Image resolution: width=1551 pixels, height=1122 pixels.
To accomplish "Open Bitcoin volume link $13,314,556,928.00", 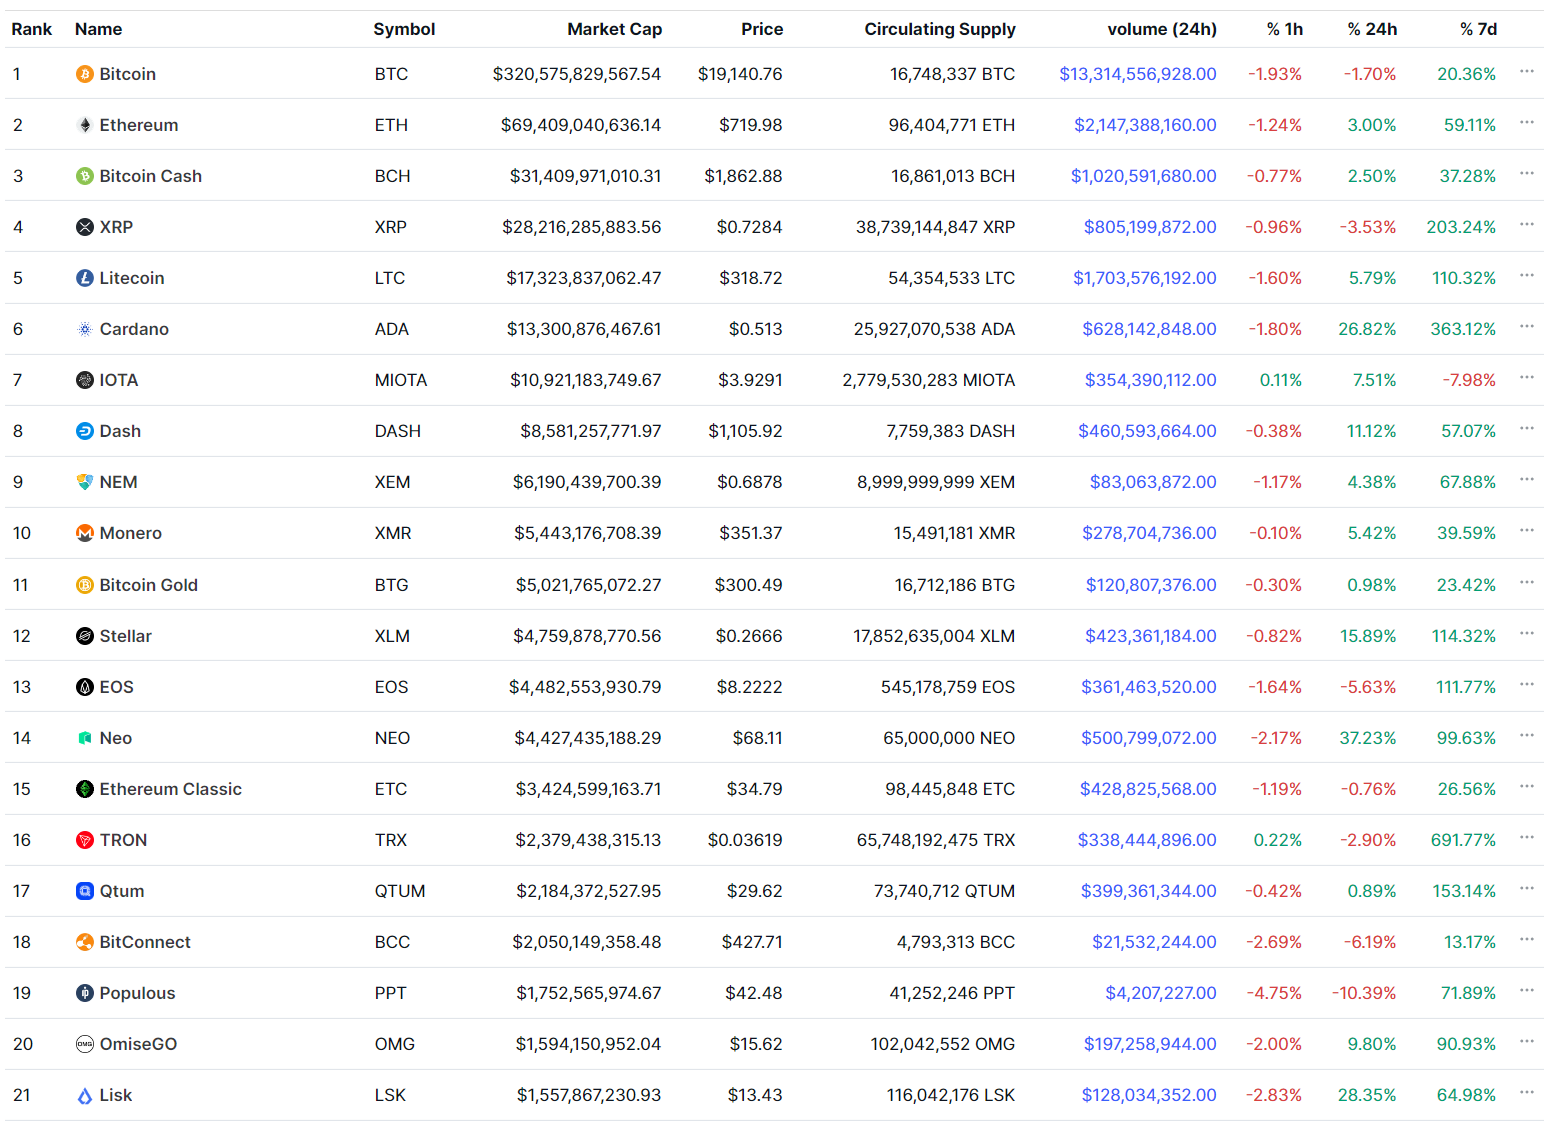I will tap(1138, 74).
